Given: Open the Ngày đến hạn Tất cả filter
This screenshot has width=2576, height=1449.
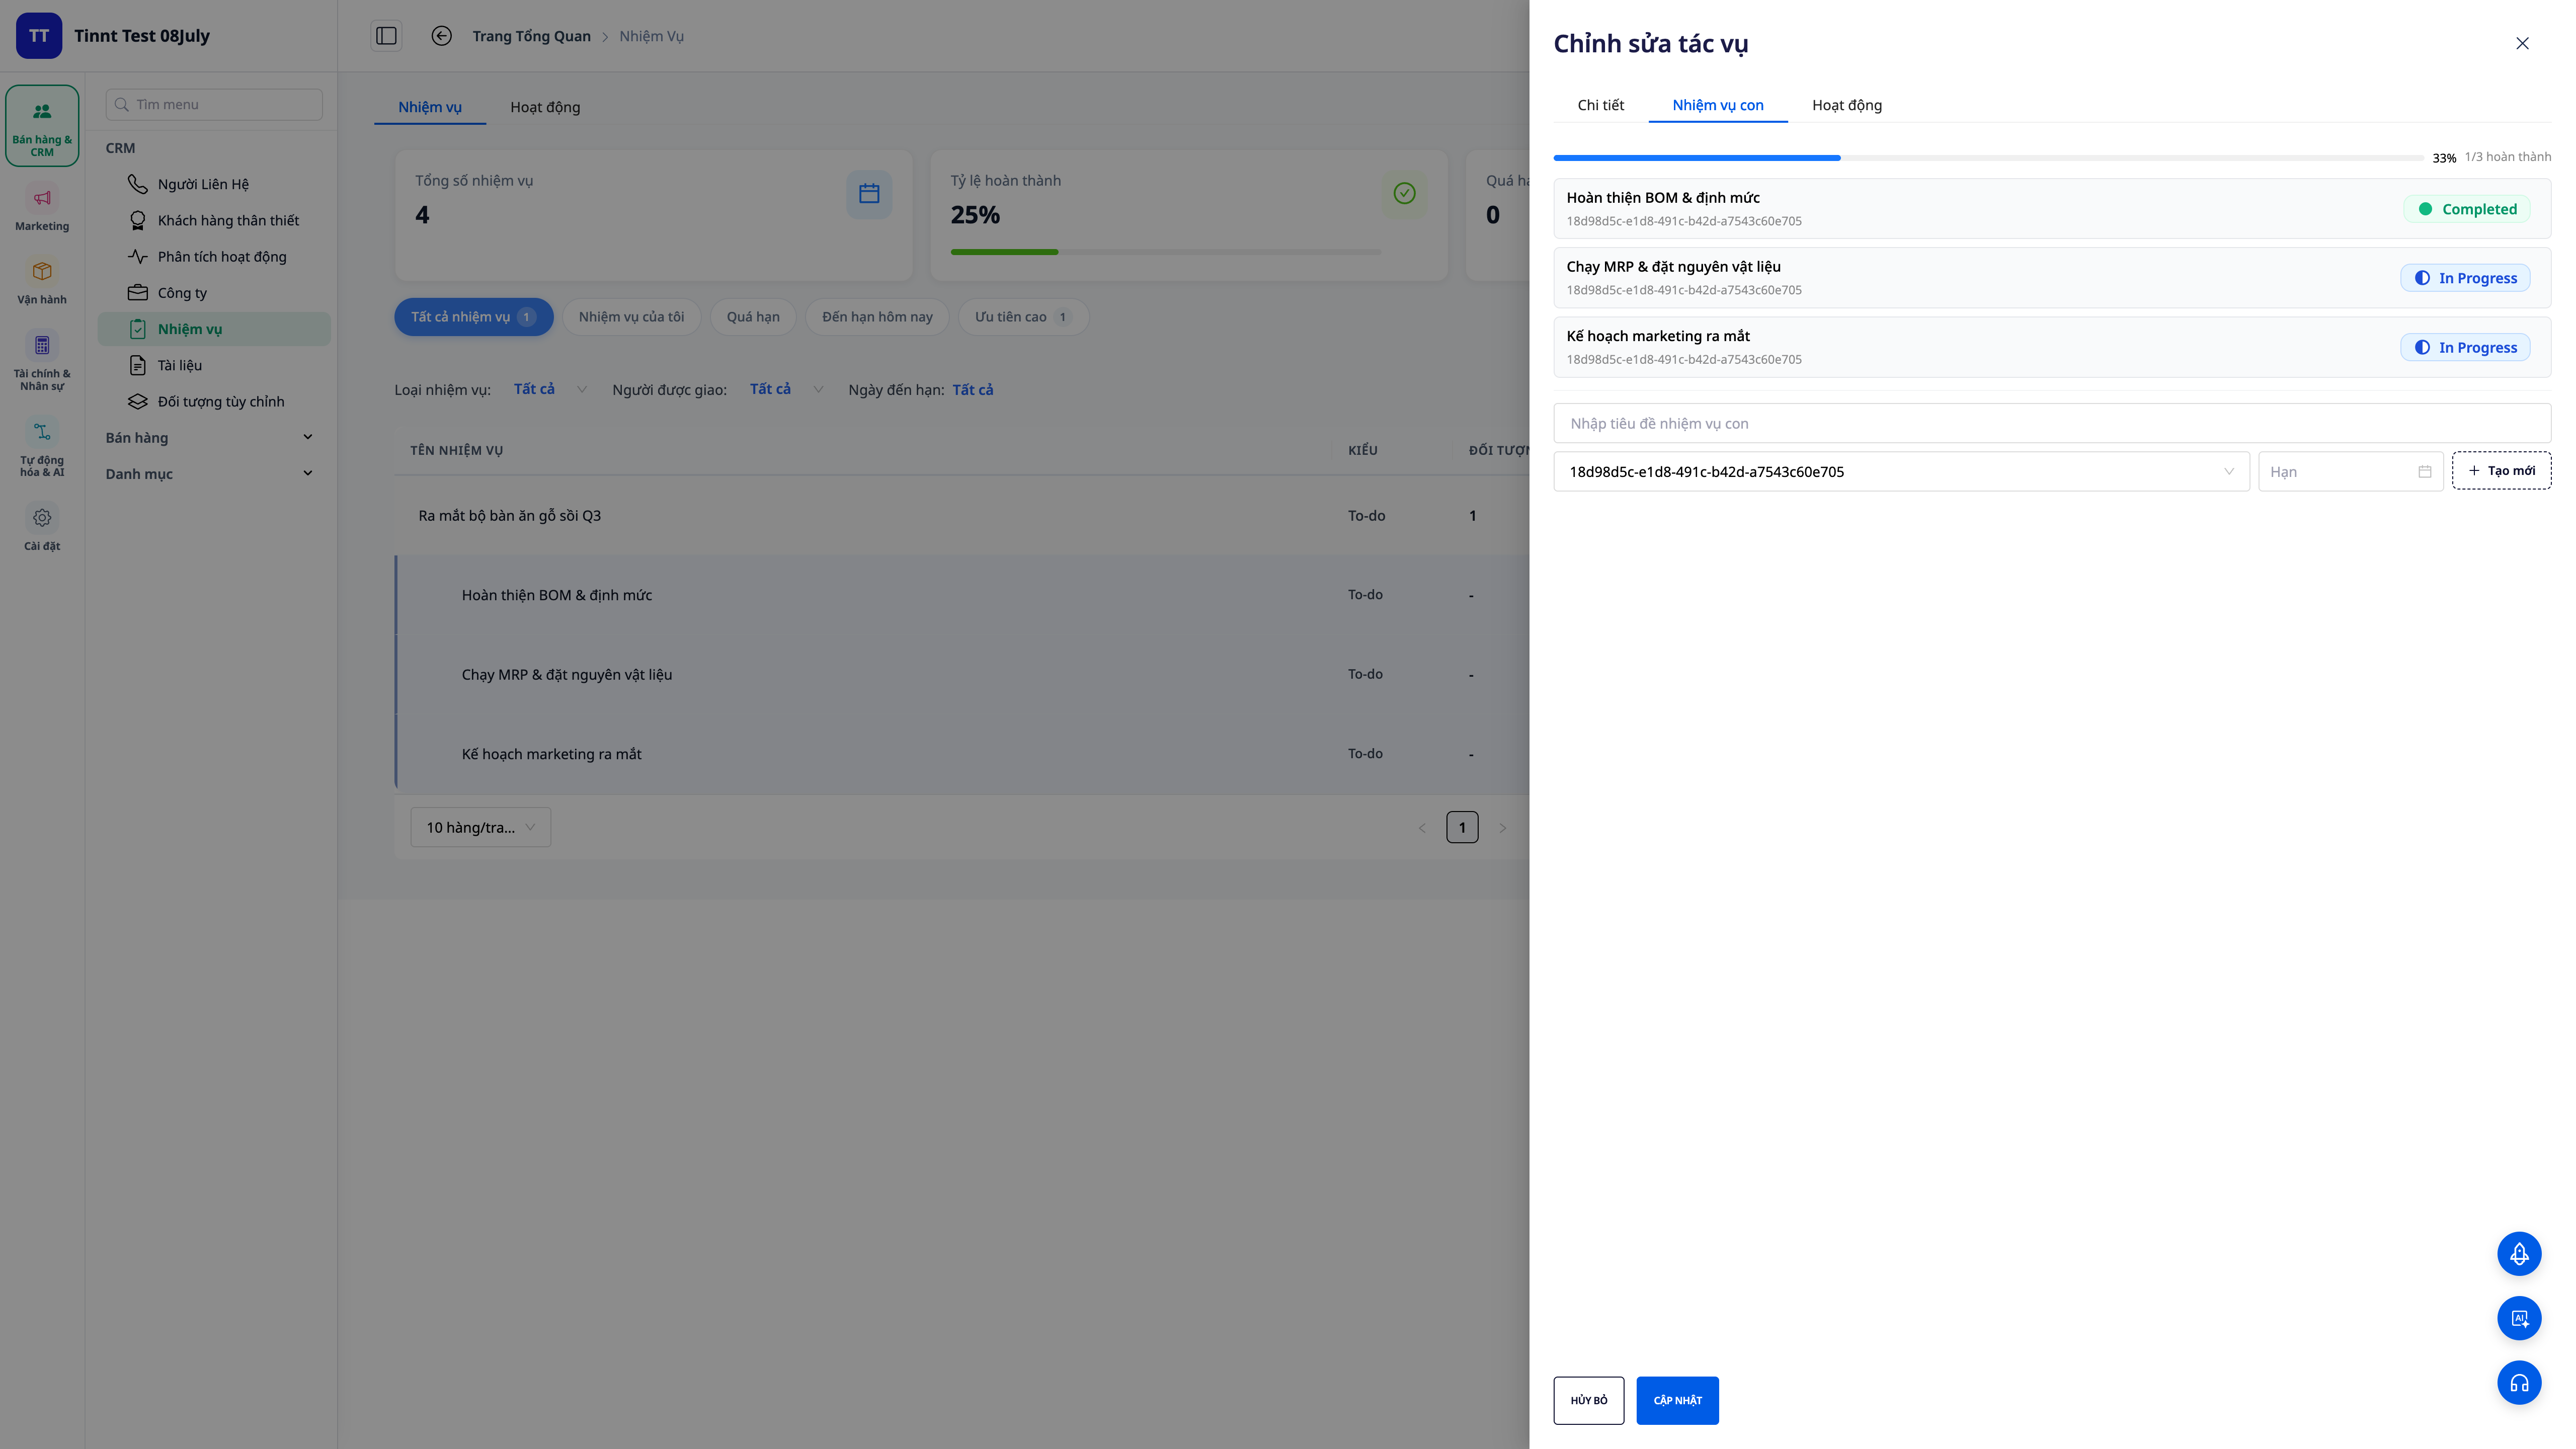Looking at the screenshot, I should click(972, 389).
